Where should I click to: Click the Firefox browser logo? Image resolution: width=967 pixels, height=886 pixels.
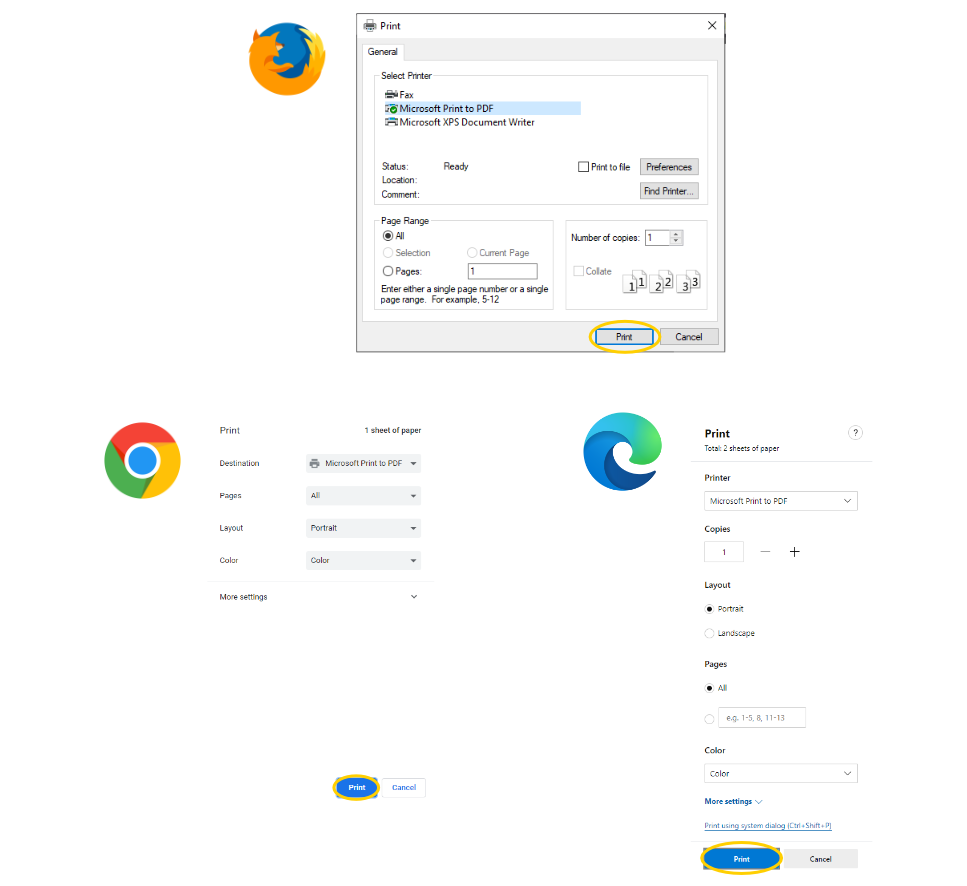[x=287, y=59]
